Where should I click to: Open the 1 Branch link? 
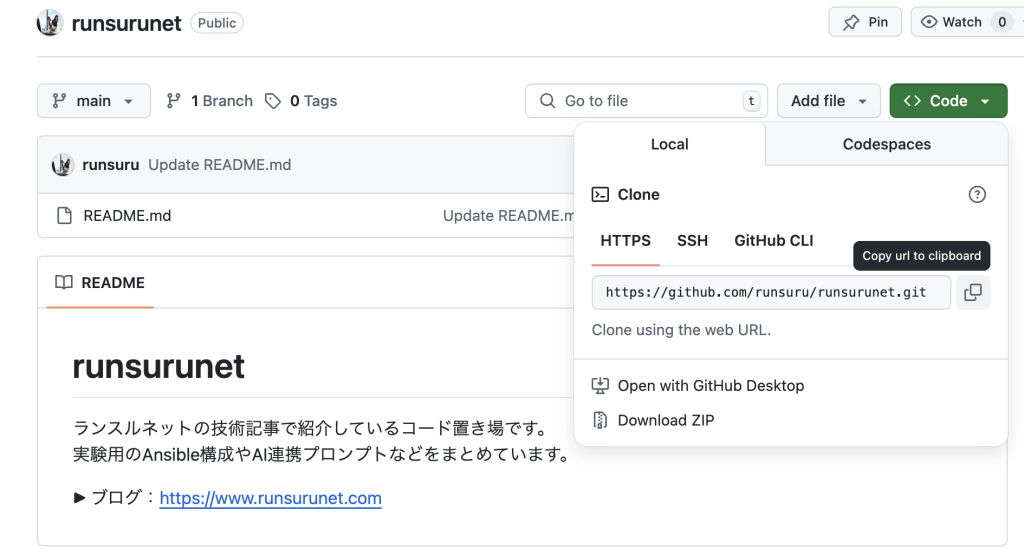click(x=210, y=101)
